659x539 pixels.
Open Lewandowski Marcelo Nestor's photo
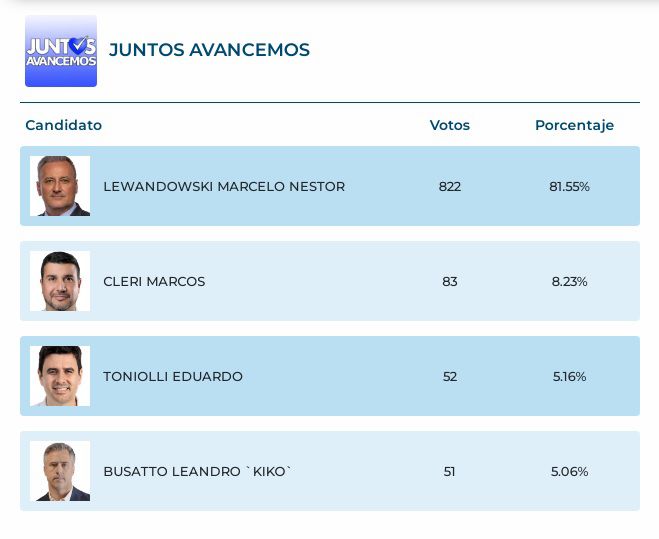pos(60,186)
